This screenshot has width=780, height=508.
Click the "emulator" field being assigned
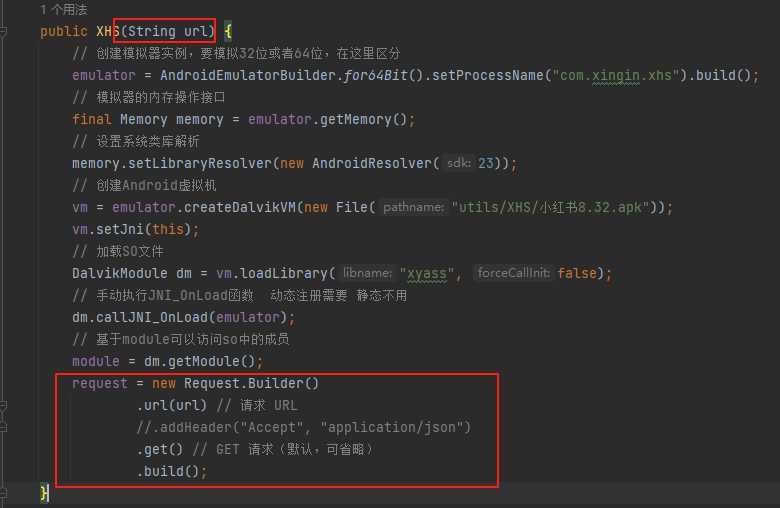tap(103, 76)
